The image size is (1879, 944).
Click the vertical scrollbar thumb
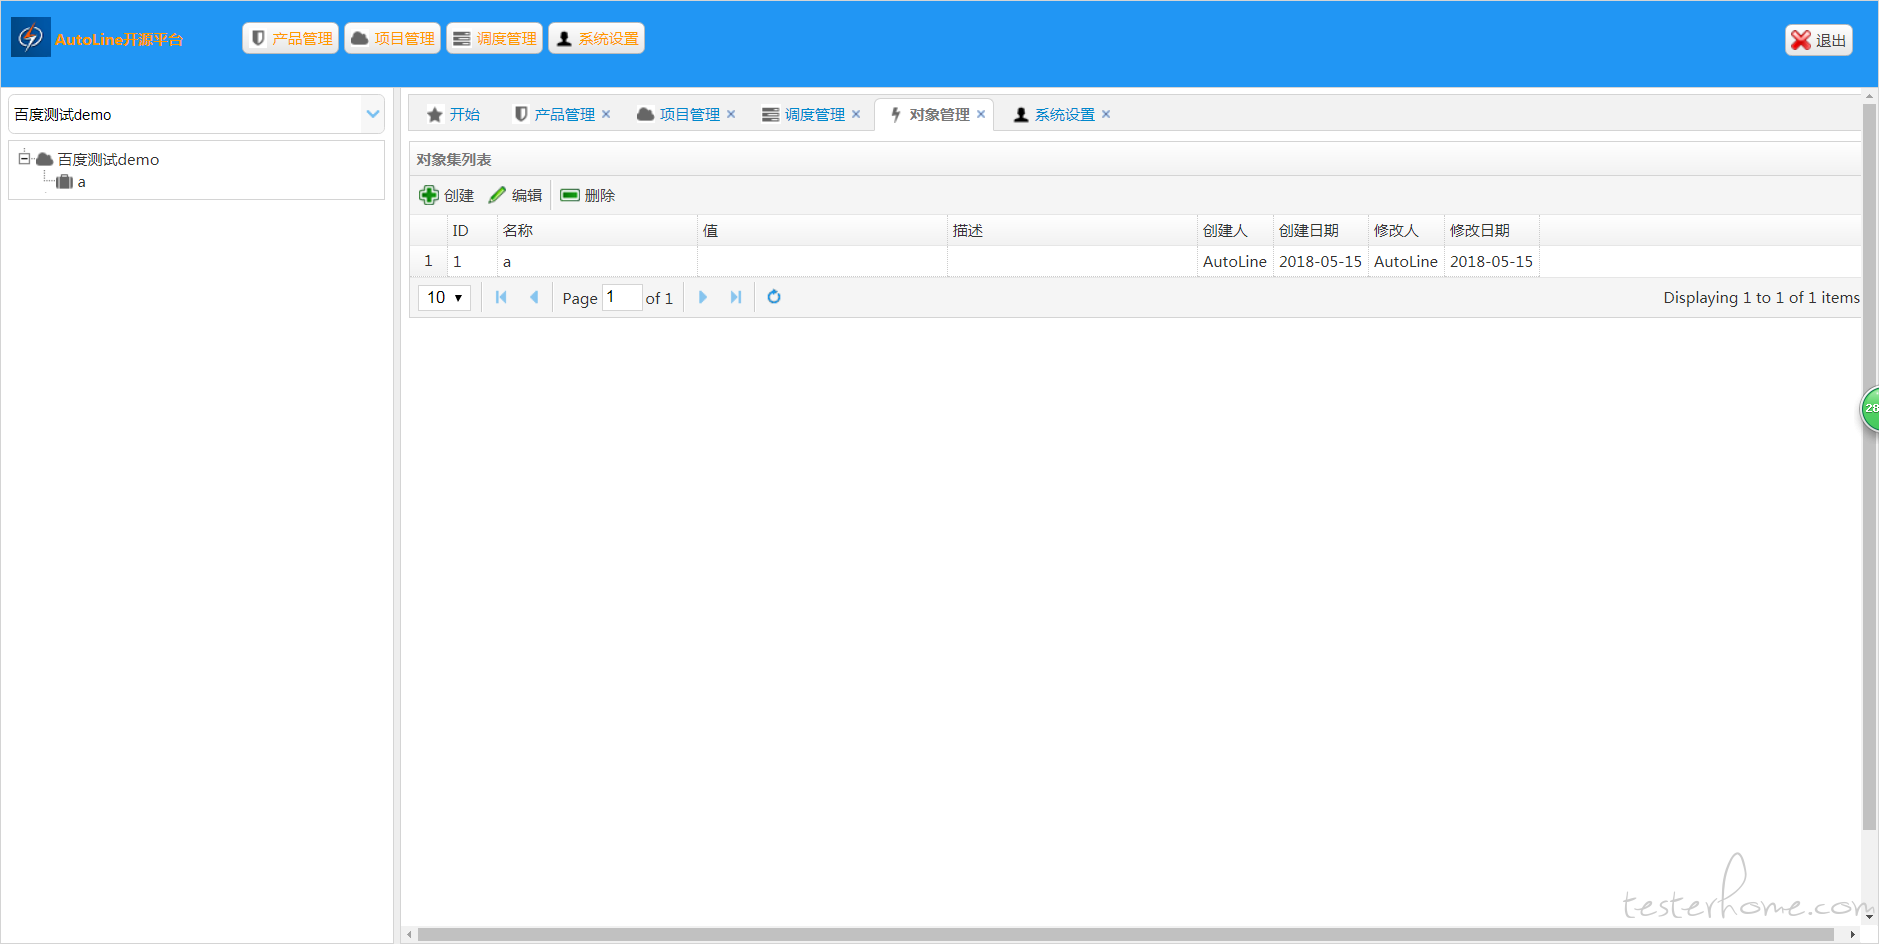[x=1869, y=467]
